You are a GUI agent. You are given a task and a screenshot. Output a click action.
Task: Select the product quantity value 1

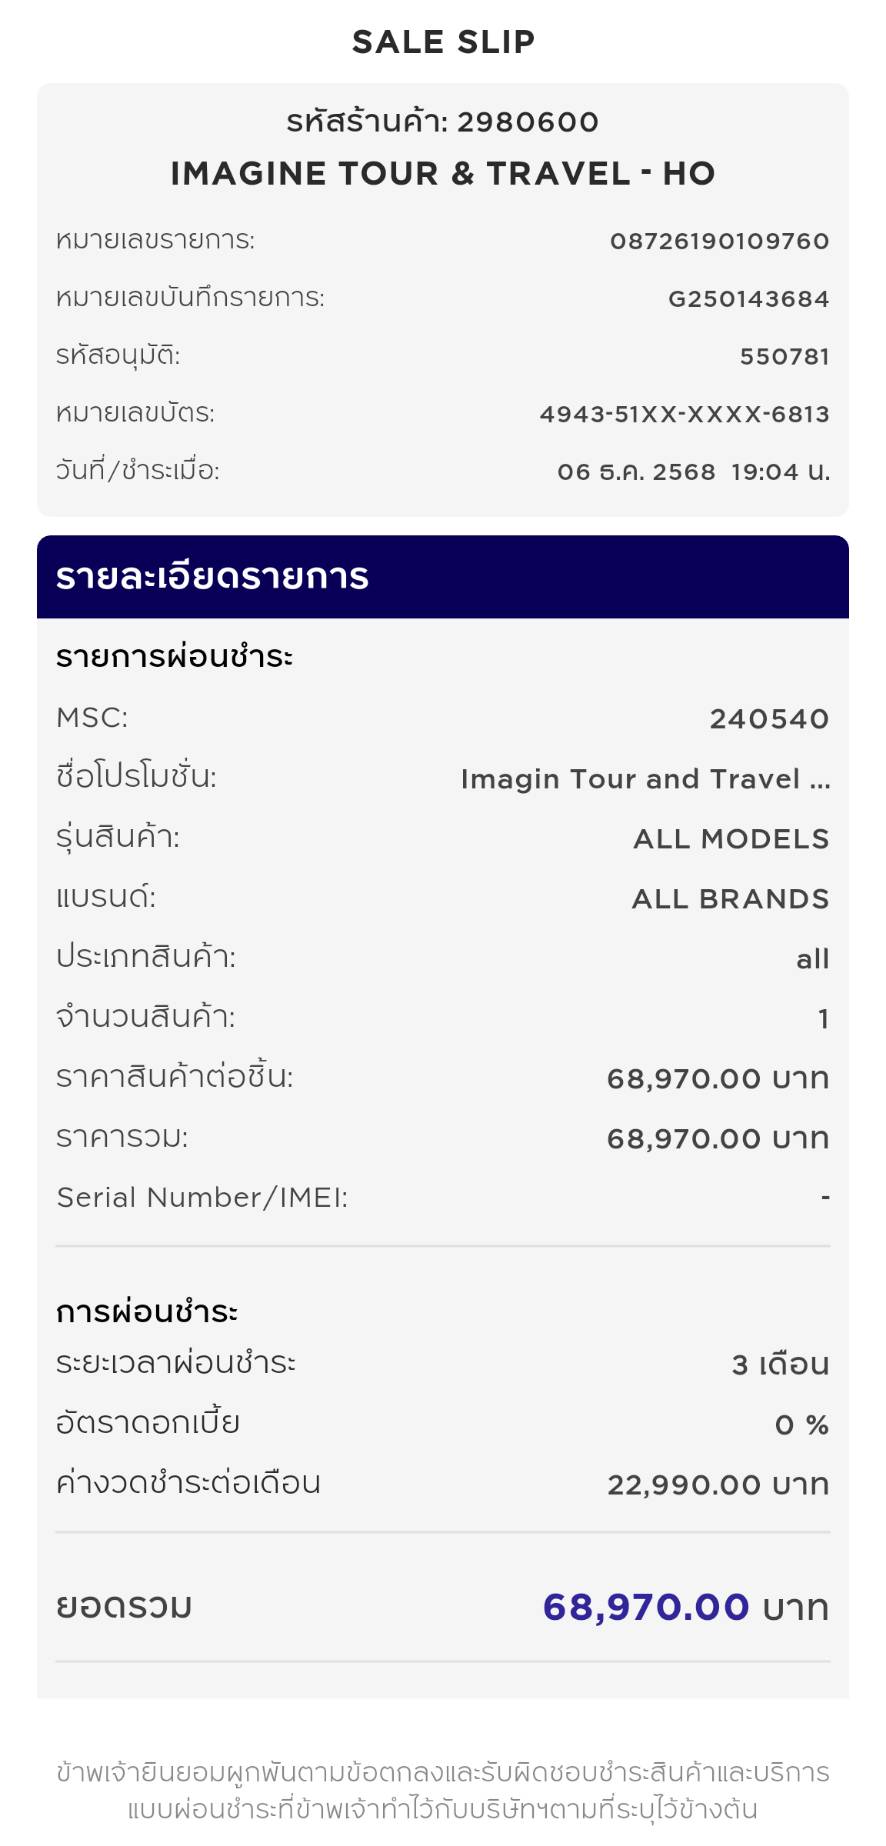click(x=823, y=1019)
